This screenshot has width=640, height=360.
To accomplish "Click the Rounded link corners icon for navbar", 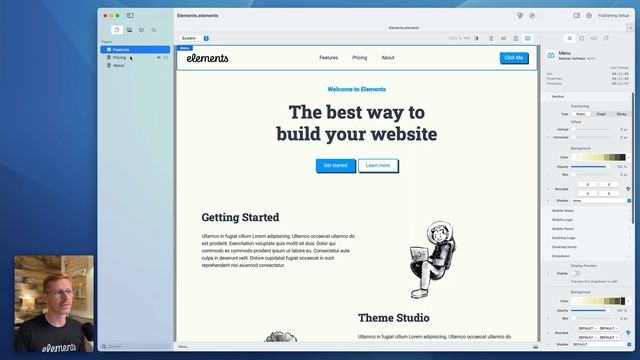I will click(x=629, y=189).
